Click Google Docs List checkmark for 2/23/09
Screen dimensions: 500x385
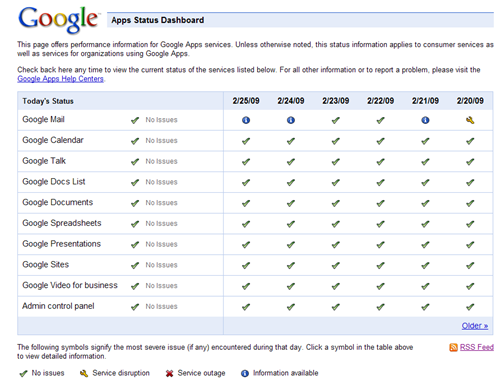pyautogui.click(x=336, y=182)
